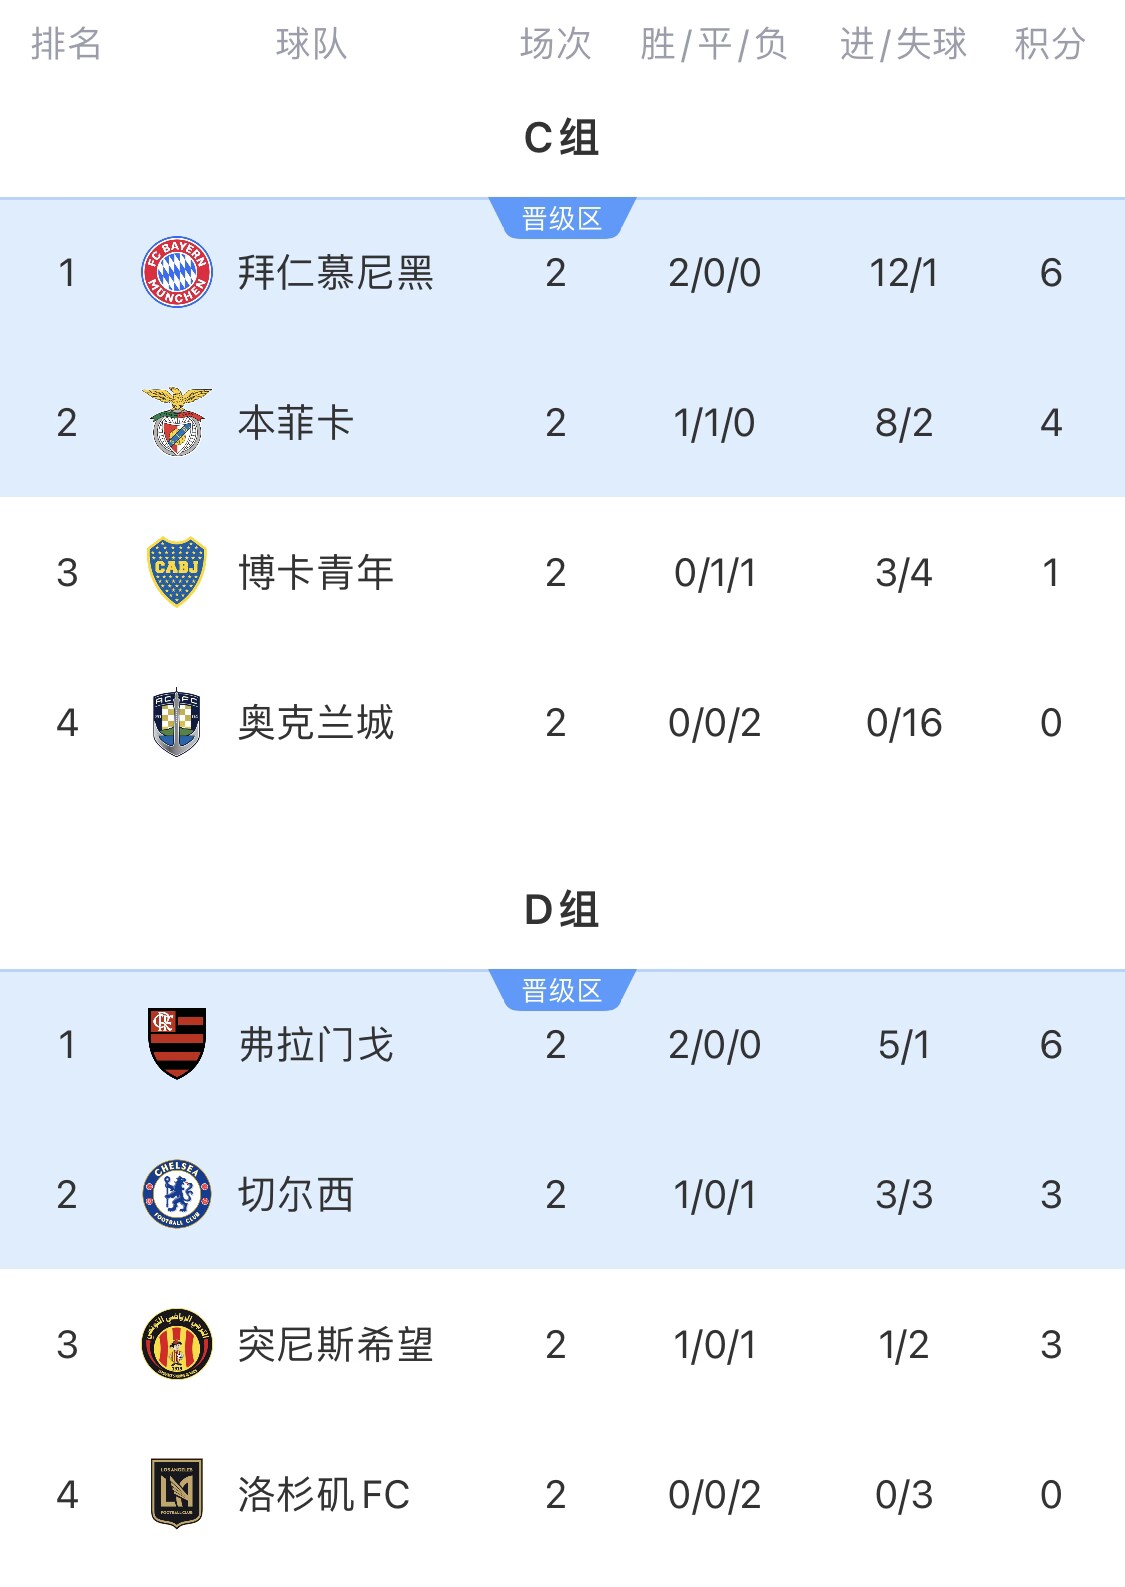Click the 晋级区 badge in Group D
This screenshot has height=1587, width=1125.
562,991
